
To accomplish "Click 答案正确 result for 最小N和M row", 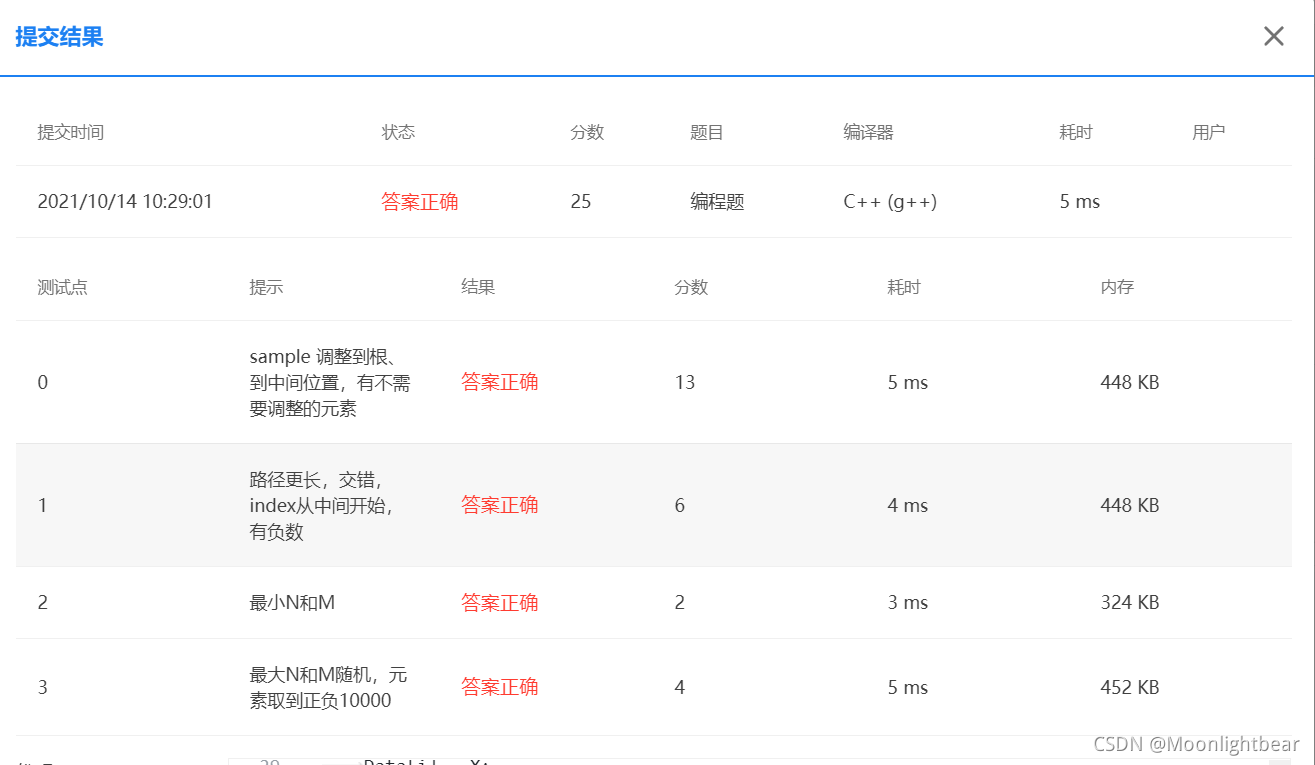I will tap(500, 603).
